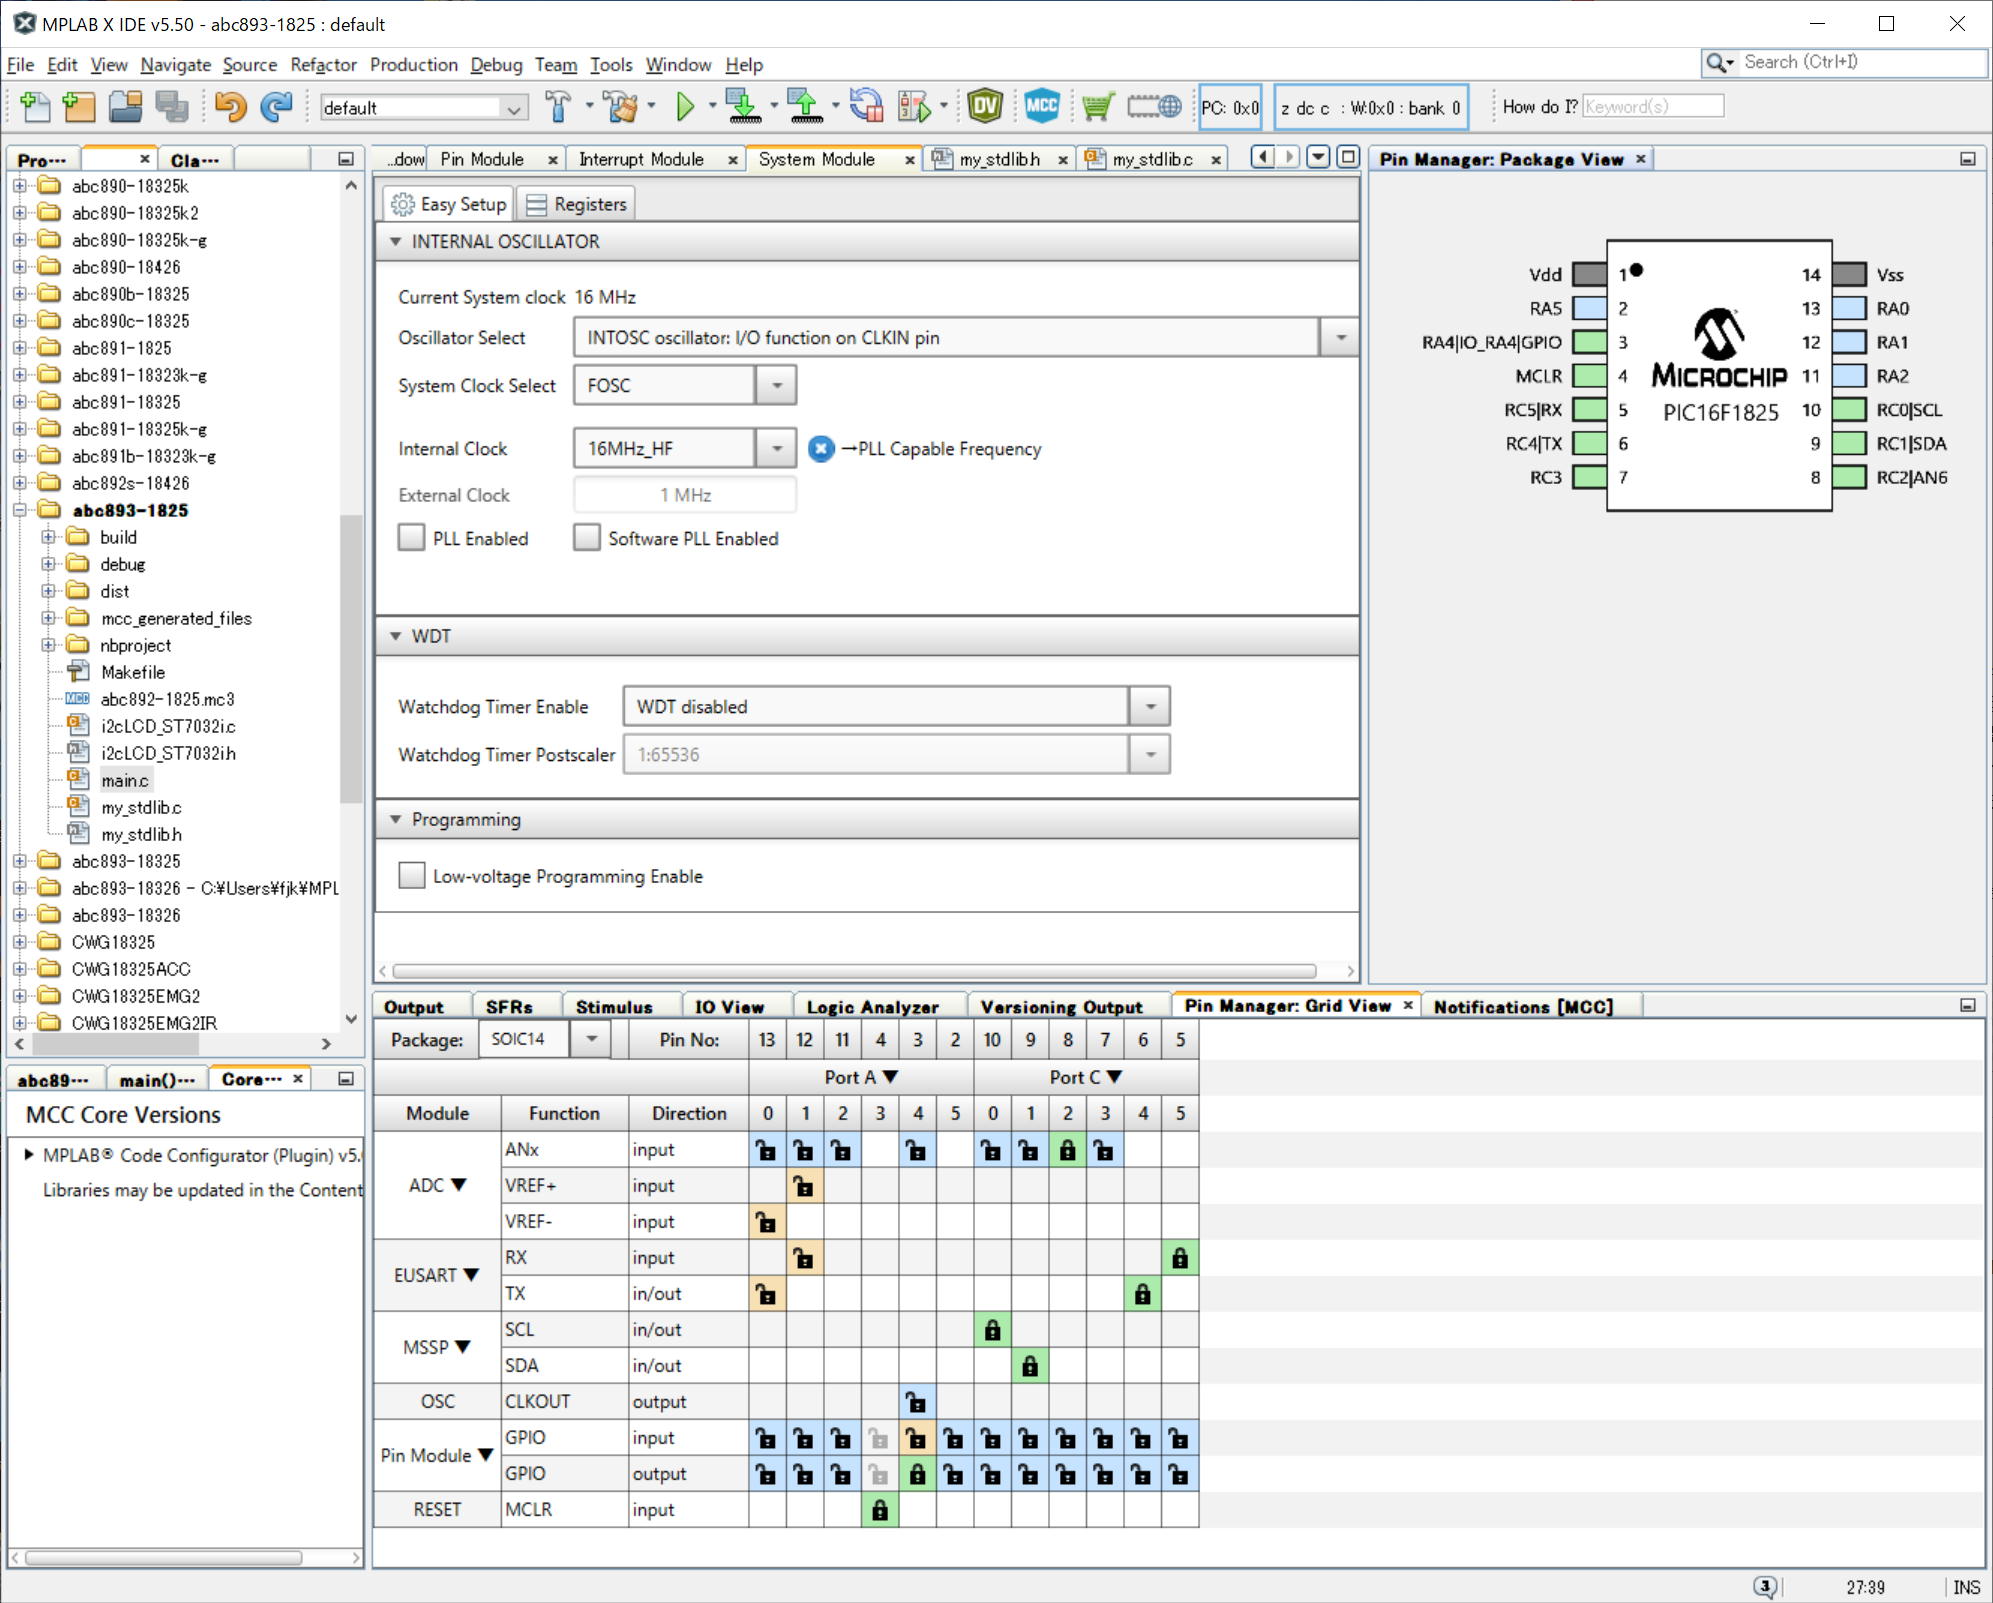Click the MPLAB Data Visualizer DV icon
The image size is (1993, 1603).
[x=985, y=106]
